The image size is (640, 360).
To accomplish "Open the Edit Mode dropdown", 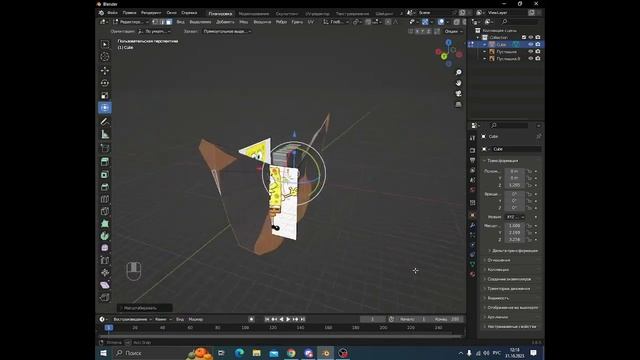I will (131, 22).
